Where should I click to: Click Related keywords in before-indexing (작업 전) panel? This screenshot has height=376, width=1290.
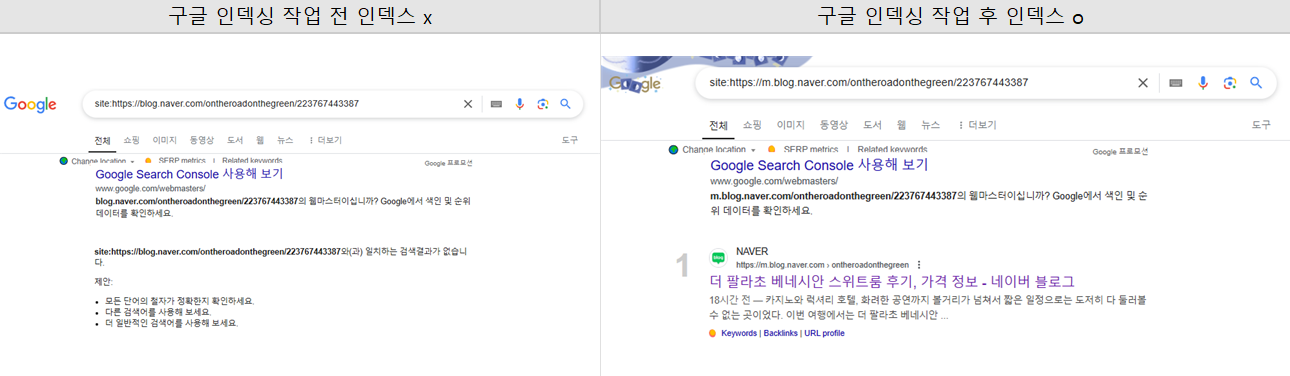[x=252, y=160]
